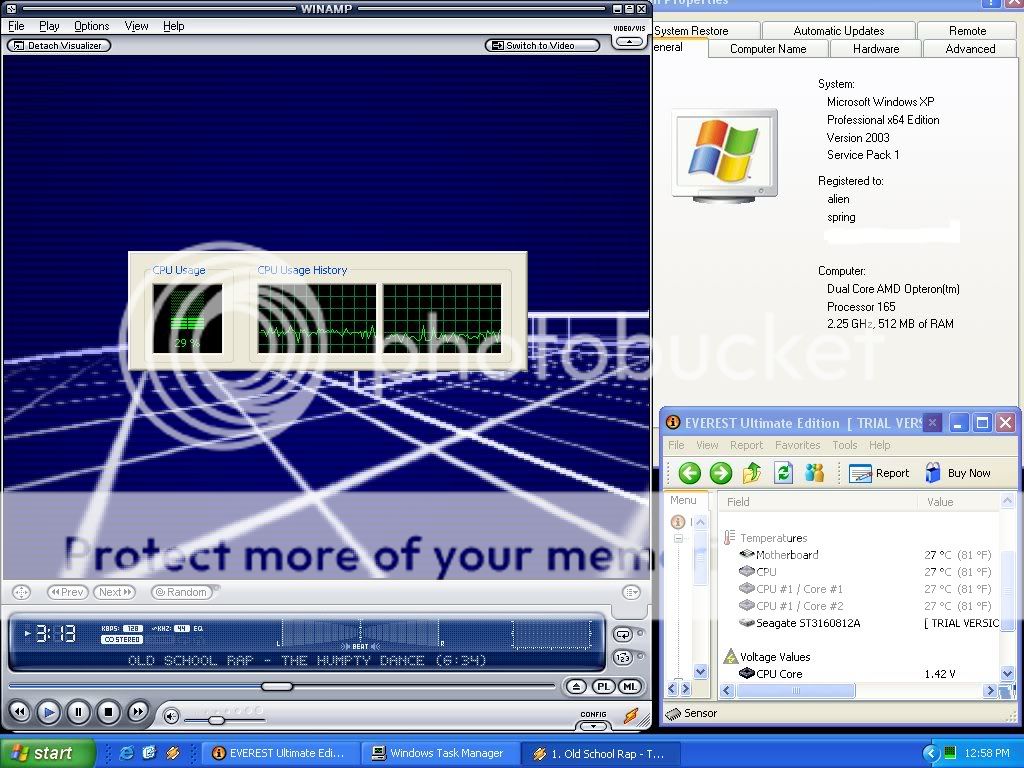Toggle the Winamp playlist editor (PL)
Image resolution: width=1024 pixels, height=768 pixels.
[603, 687]
